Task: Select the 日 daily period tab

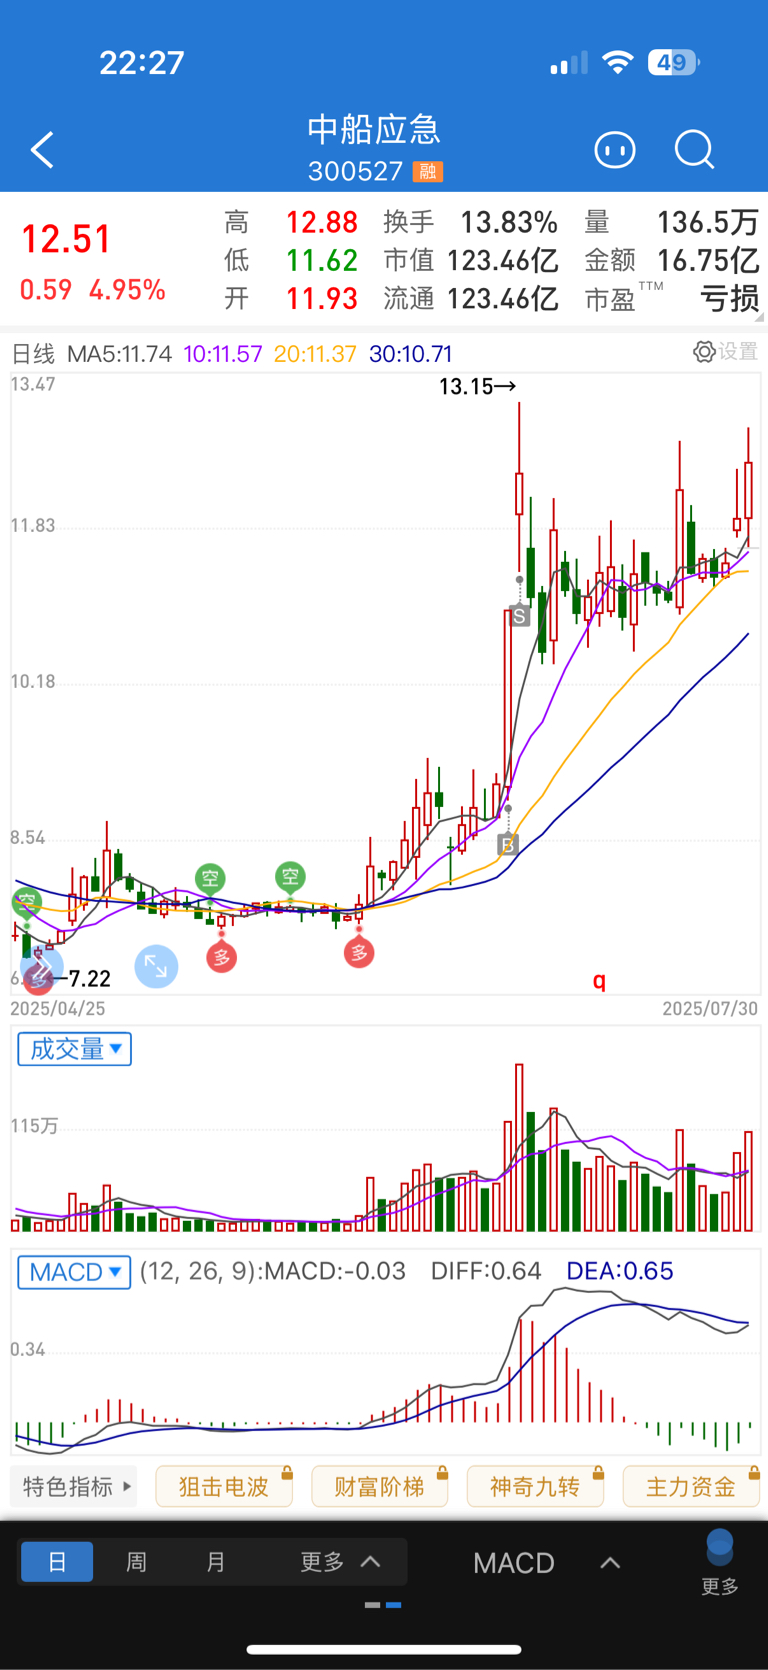Action: (57, 1561)
